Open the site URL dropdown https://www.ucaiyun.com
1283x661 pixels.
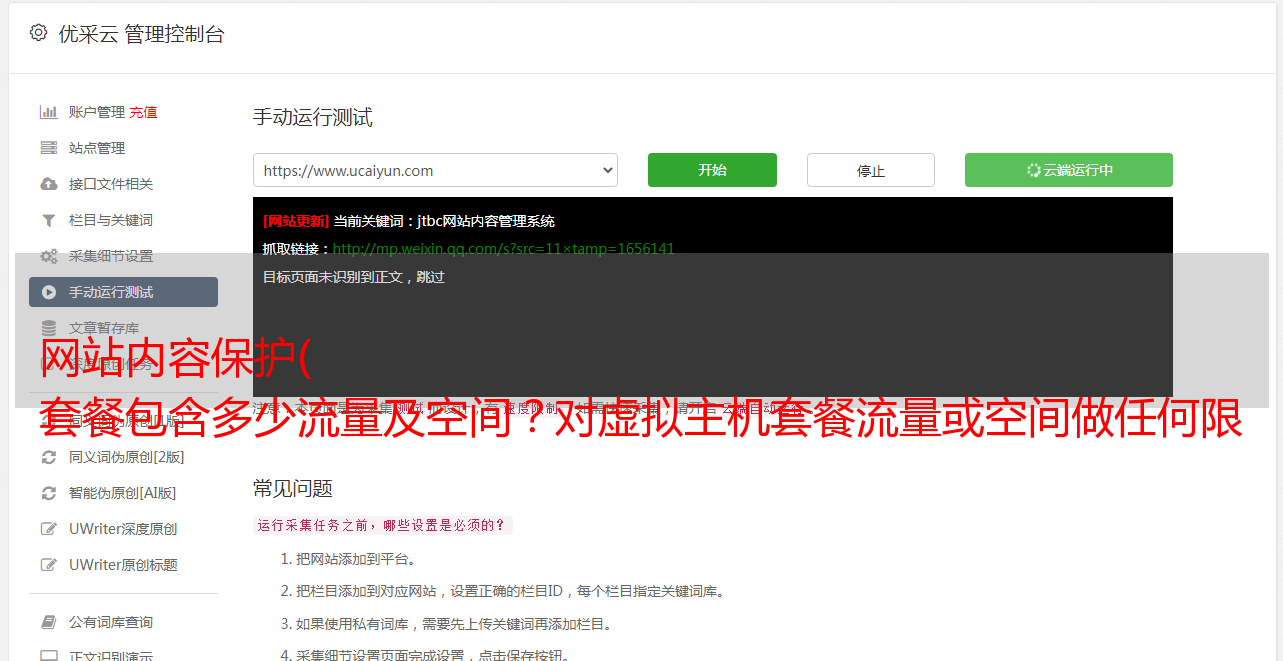coord(435,170)
